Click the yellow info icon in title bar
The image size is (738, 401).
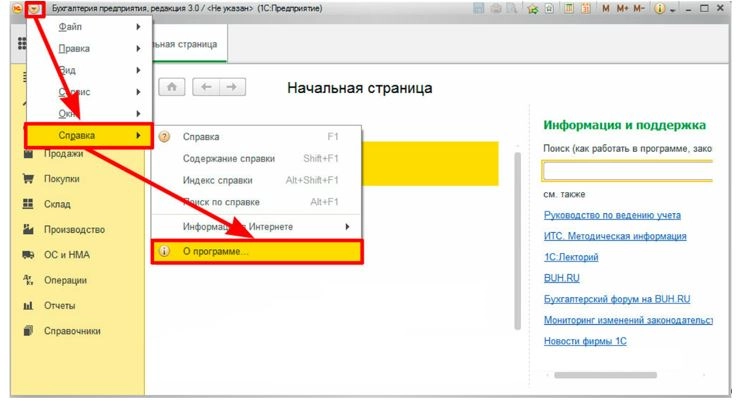click(659, 8)
